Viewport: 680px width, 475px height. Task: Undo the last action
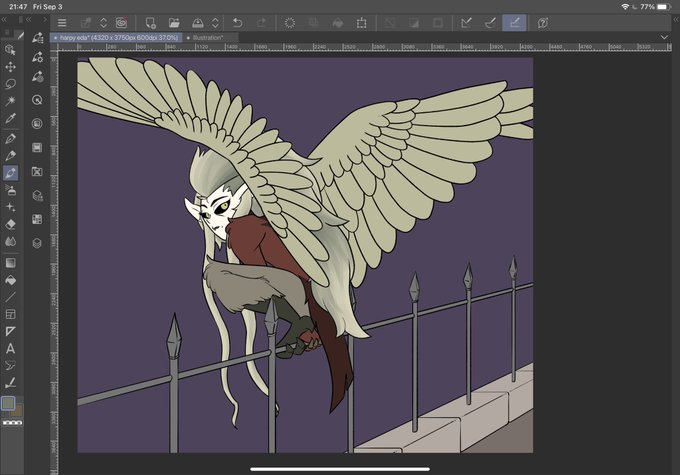[x=237, y=23]
